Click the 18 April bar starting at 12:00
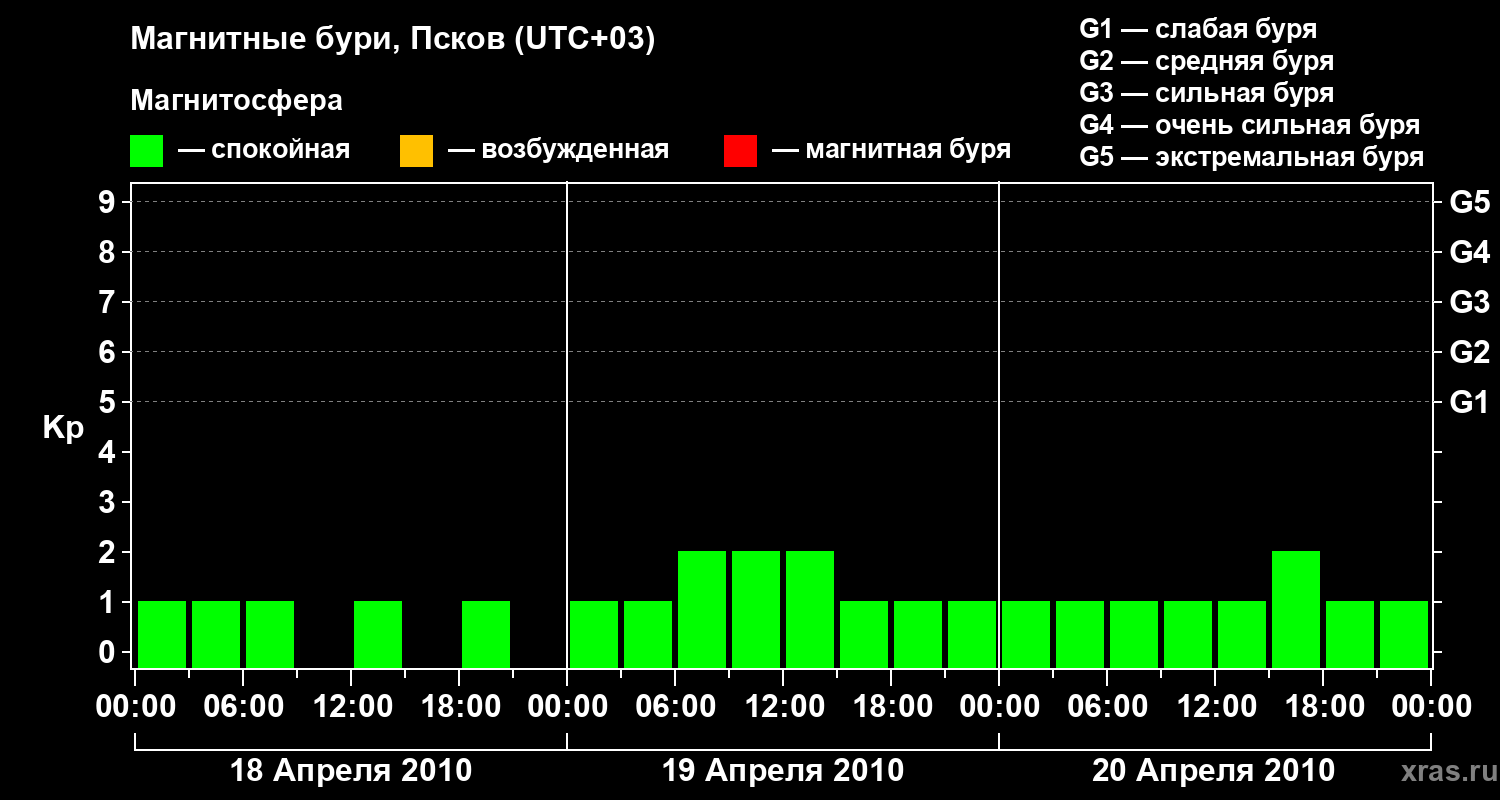 point(378,634)
